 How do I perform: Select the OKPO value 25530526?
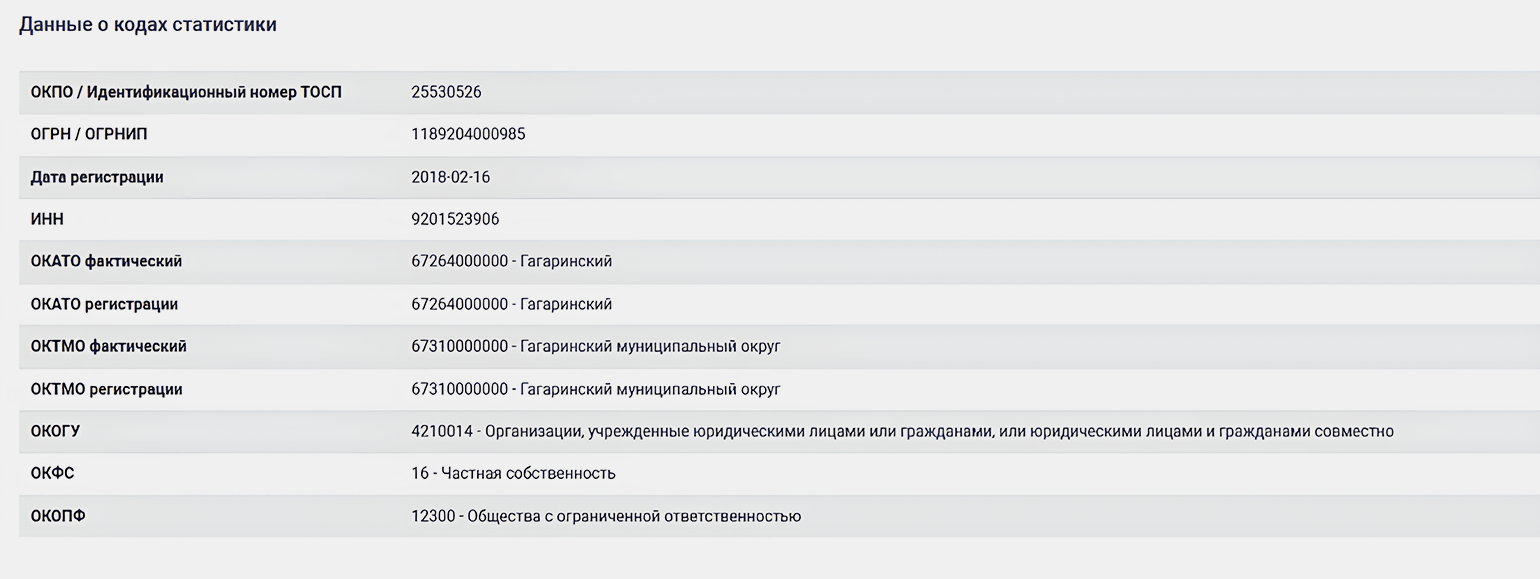[446, 92]
